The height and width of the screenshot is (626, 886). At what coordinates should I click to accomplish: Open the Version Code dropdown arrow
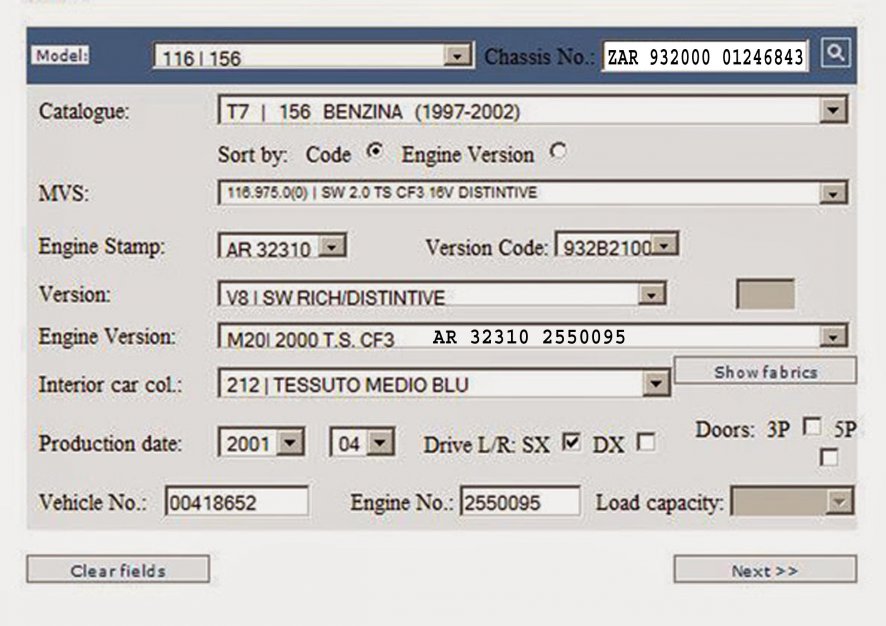tap(666, 246)
